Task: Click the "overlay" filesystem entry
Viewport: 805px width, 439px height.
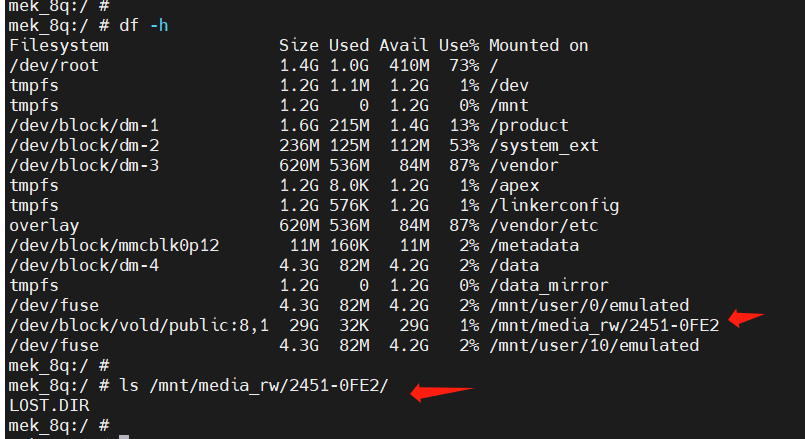Action: [x=44, y=226]
